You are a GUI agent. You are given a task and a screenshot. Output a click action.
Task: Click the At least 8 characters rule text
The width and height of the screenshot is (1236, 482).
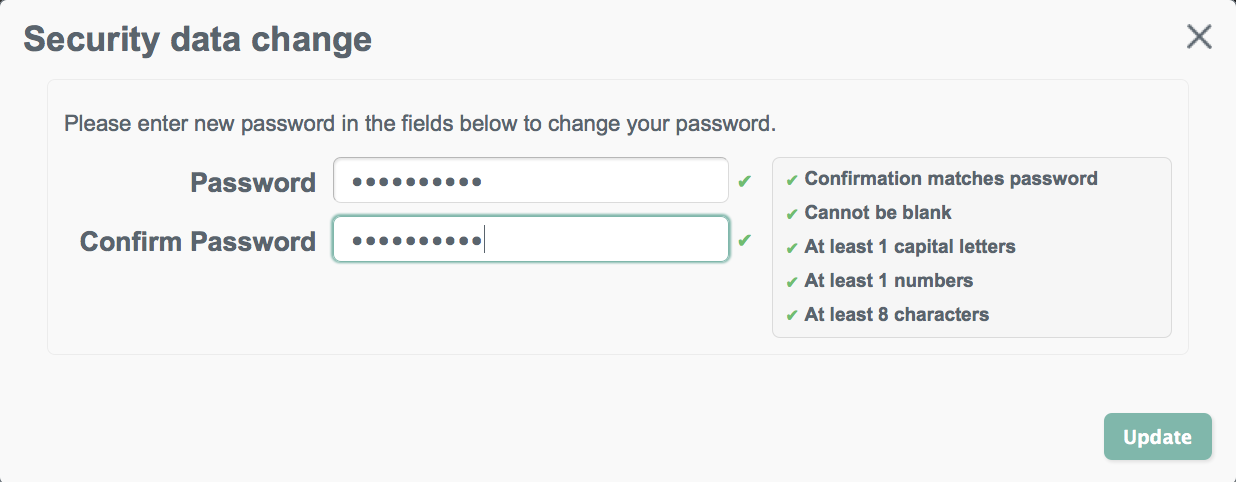tap(897, 315)
